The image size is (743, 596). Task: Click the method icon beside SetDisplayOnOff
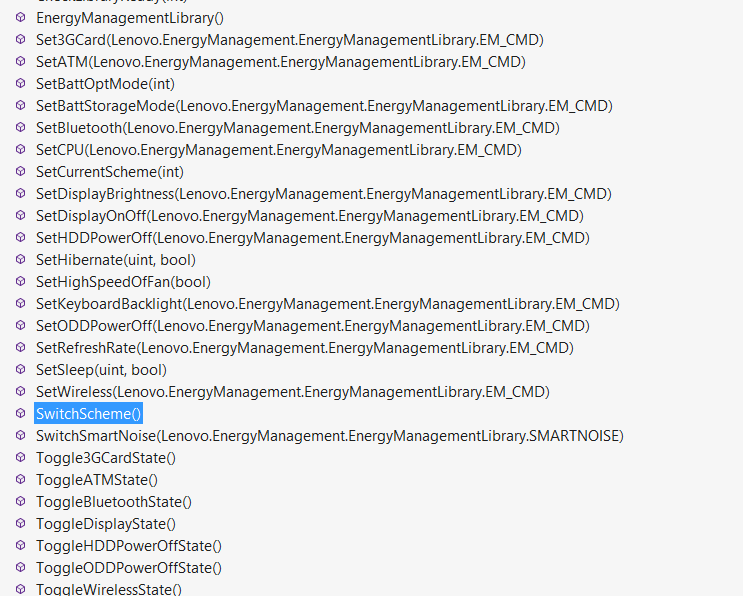(x=20, y=216)
